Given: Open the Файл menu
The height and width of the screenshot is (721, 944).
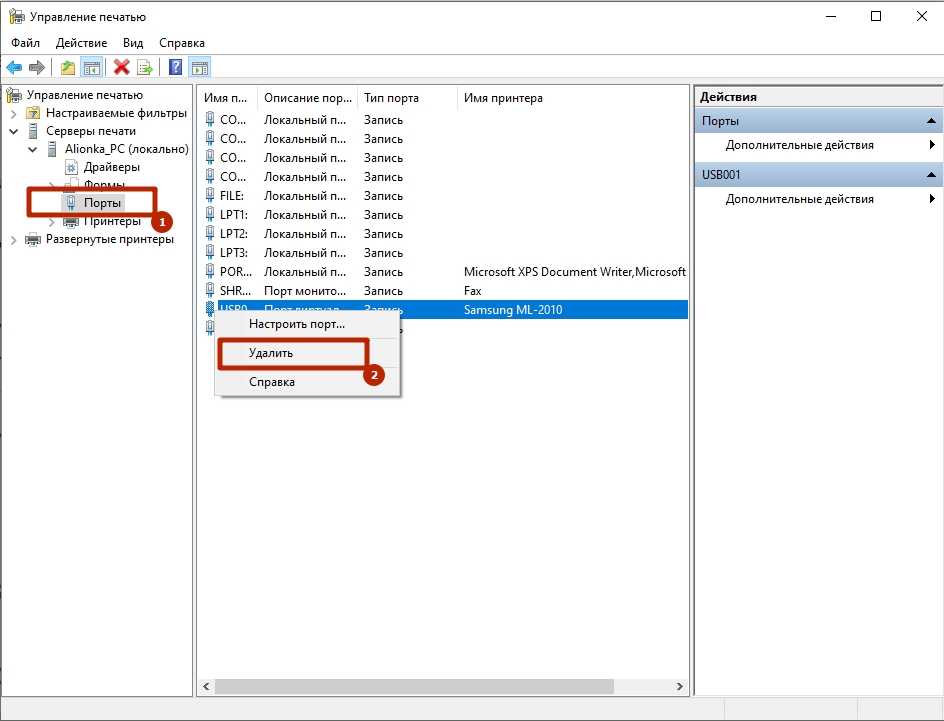Looking at the screenshot, I should 25,43.
